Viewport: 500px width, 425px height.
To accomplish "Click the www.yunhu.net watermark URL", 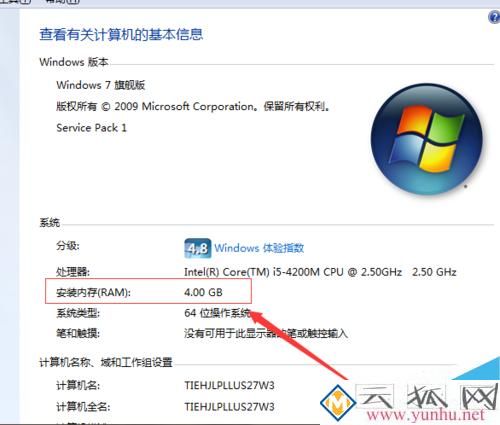I will coord(426,415).
